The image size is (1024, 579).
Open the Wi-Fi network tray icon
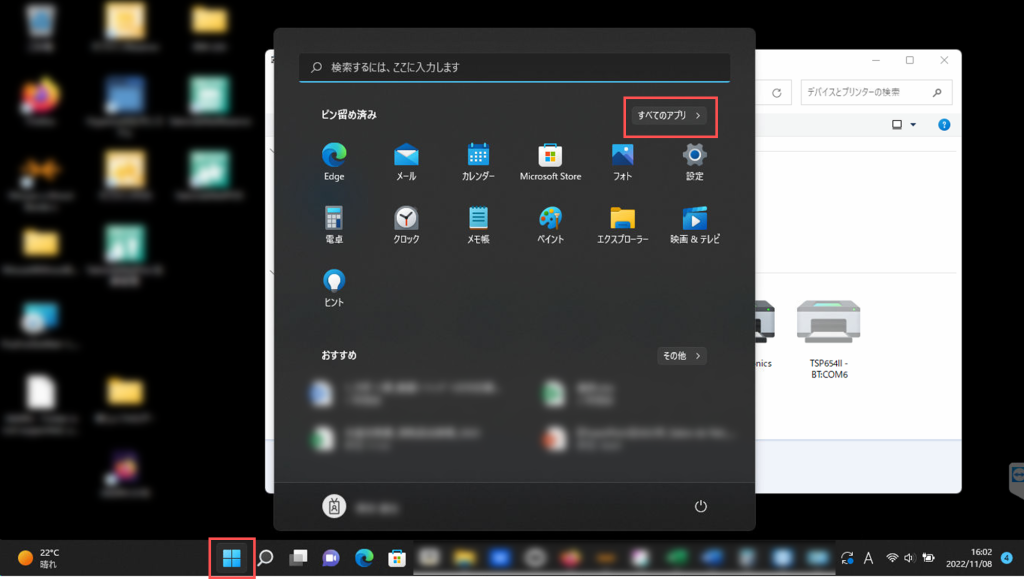pos(891,558)
